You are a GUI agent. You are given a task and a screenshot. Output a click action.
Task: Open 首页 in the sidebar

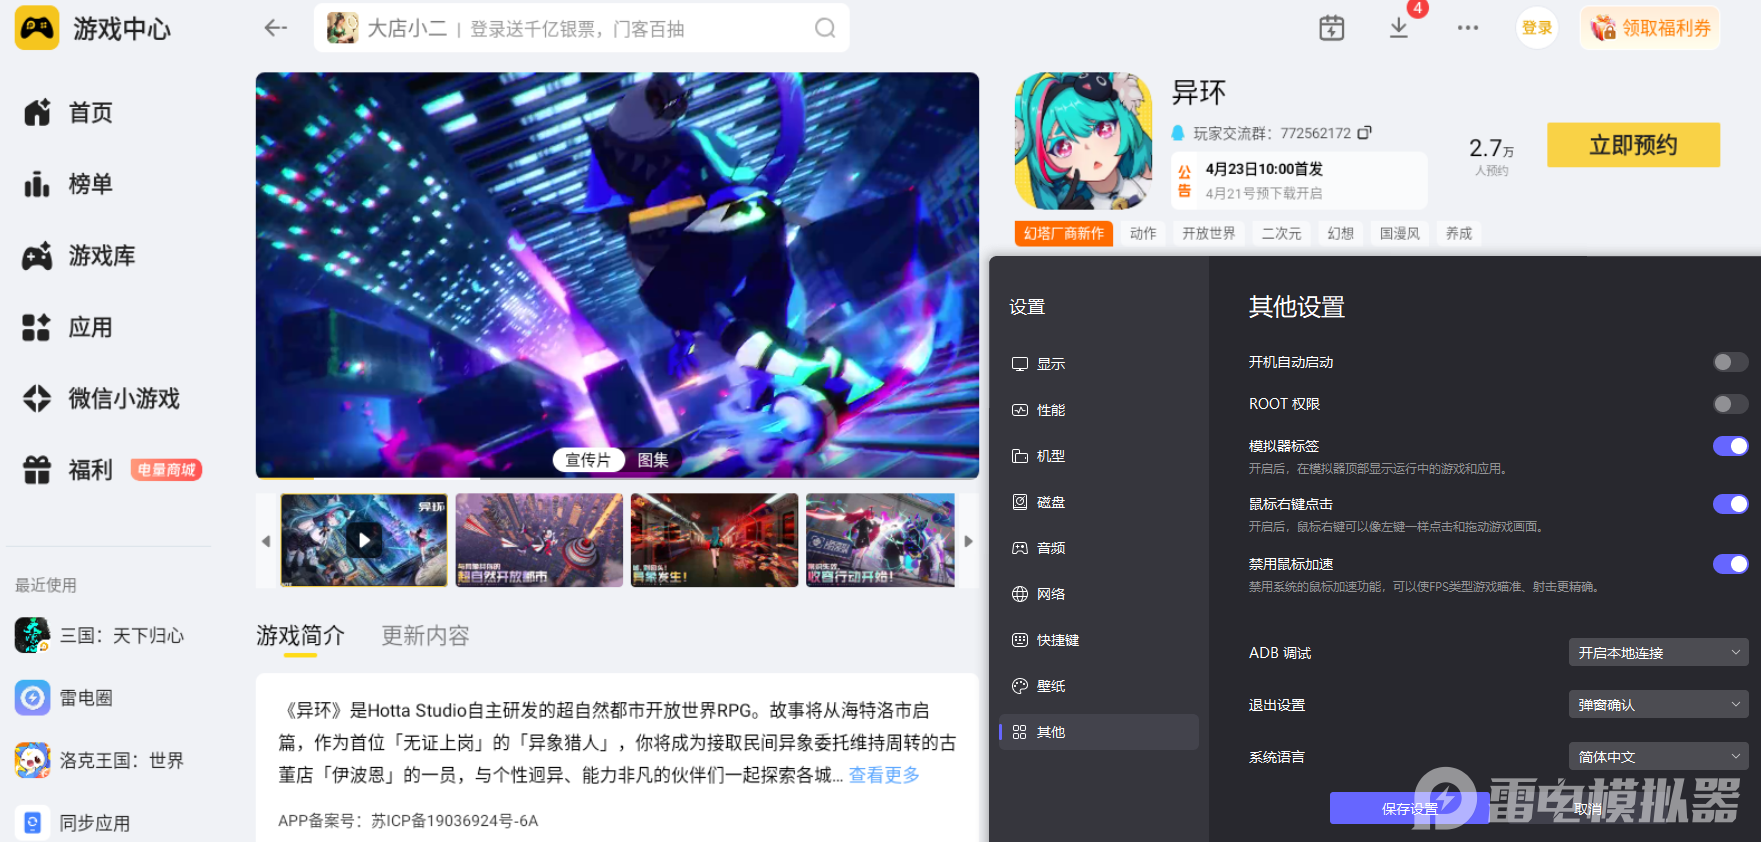(x=68, y=113)
